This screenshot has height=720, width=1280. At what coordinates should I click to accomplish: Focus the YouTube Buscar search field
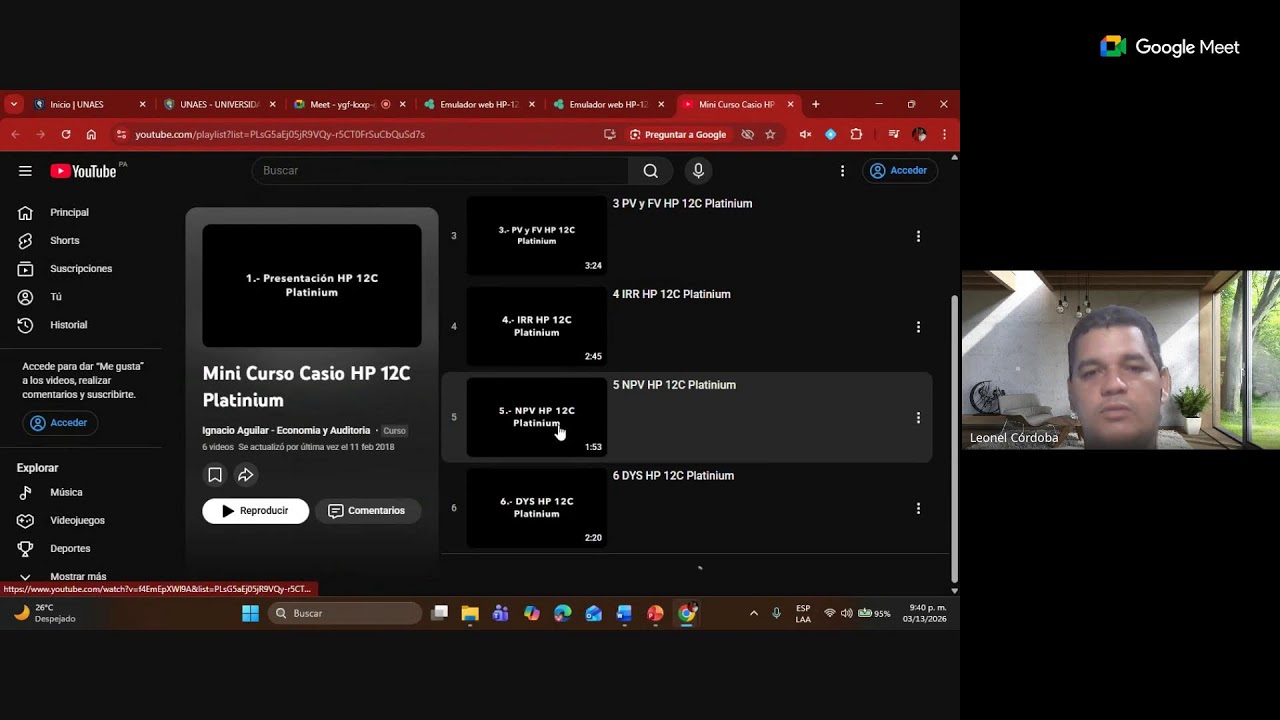[440, 171]
